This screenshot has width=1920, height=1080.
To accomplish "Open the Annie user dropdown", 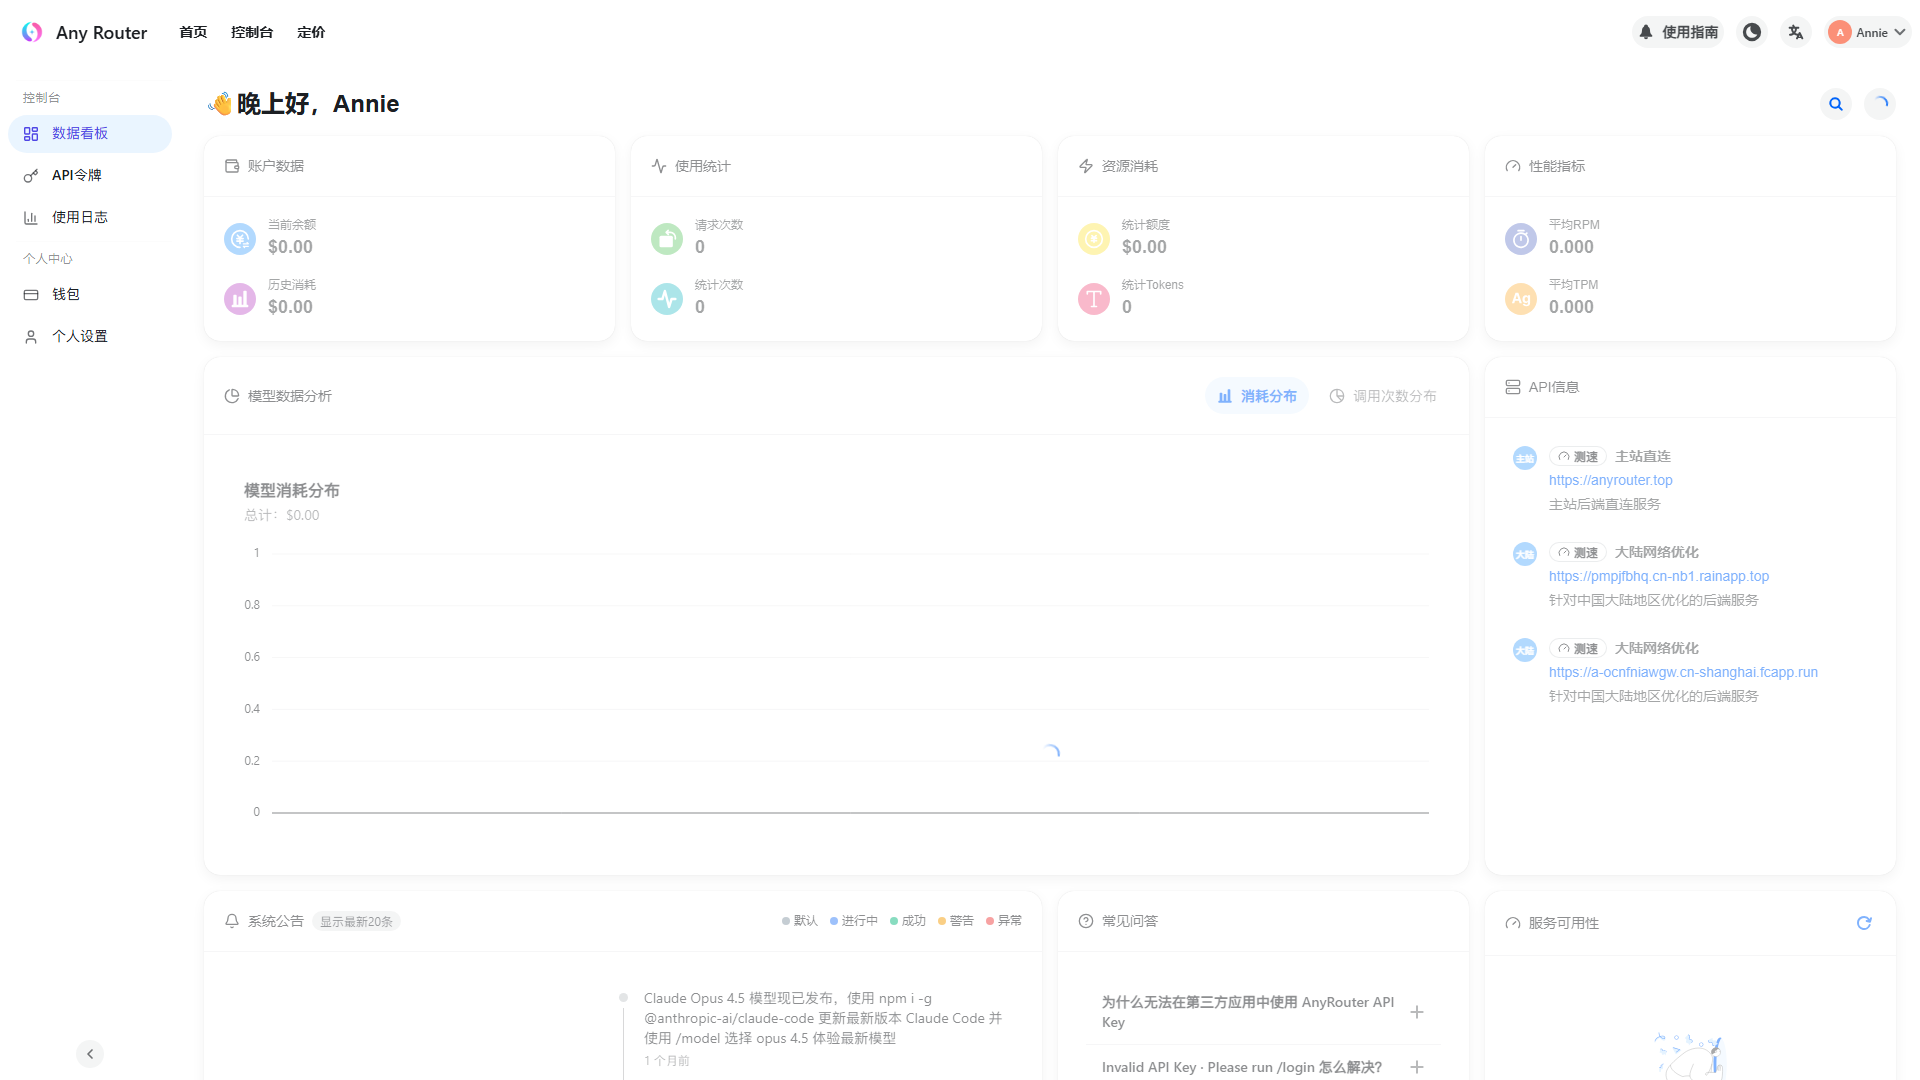I will (x=1868, y=32).
